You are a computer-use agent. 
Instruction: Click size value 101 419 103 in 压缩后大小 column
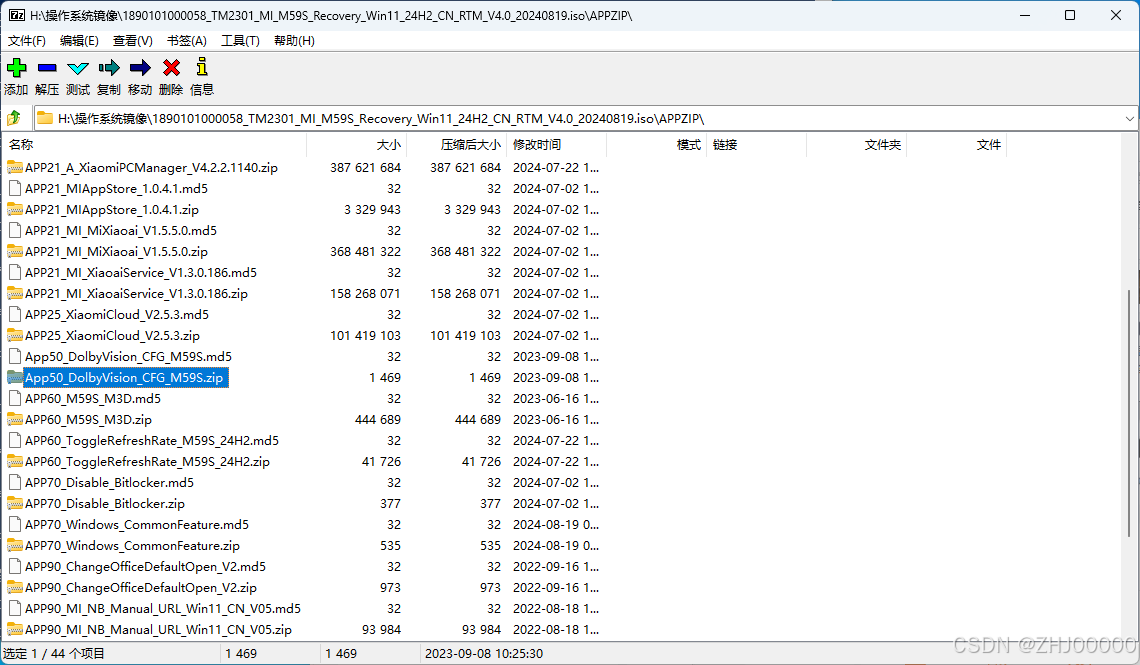coord(465,336)
